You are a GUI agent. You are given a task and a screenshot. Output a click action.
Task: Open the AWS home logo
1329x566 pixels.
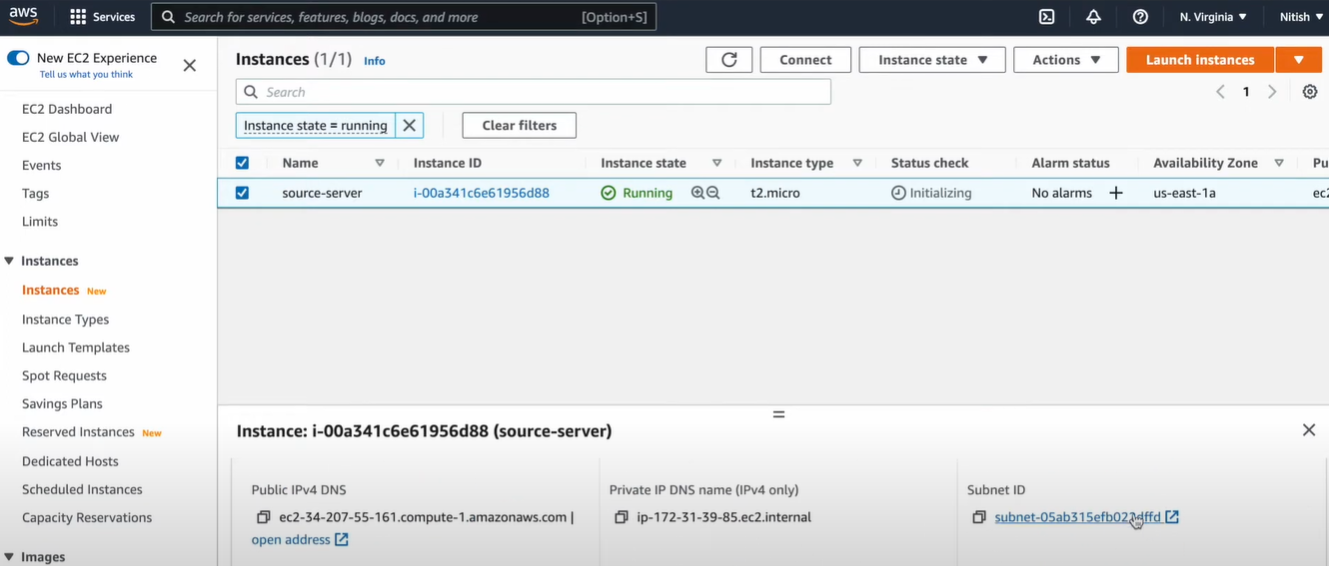click(24, 16)
